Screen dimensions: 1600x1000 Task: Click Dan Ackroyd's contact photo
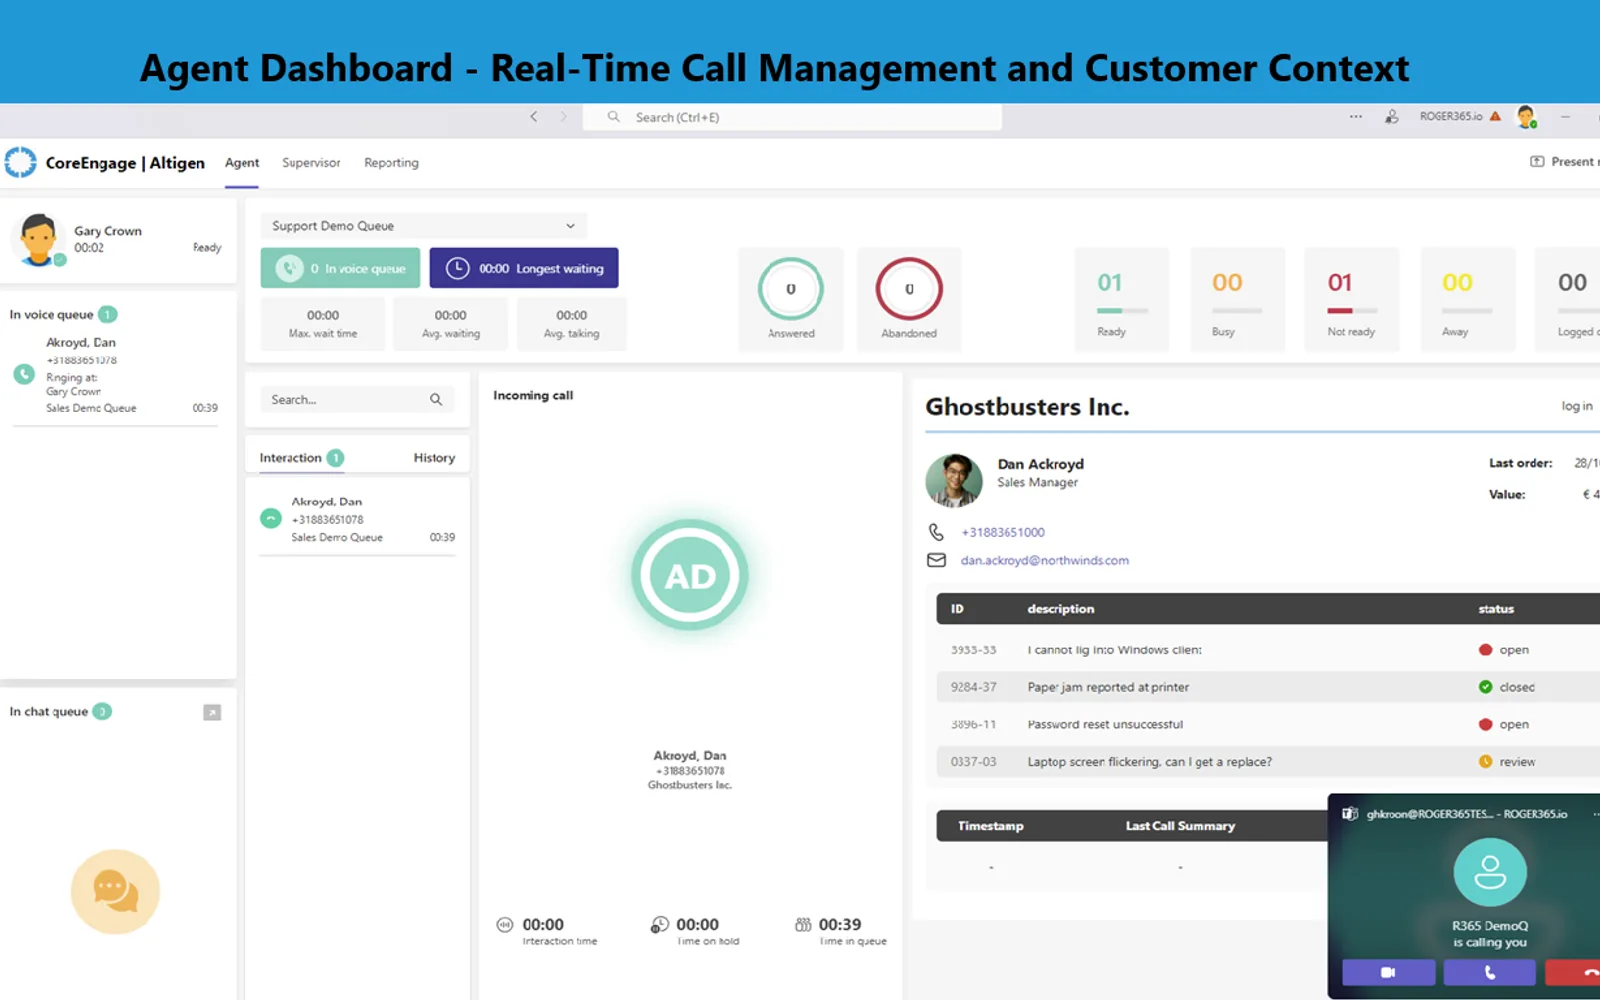click(954, 481)
